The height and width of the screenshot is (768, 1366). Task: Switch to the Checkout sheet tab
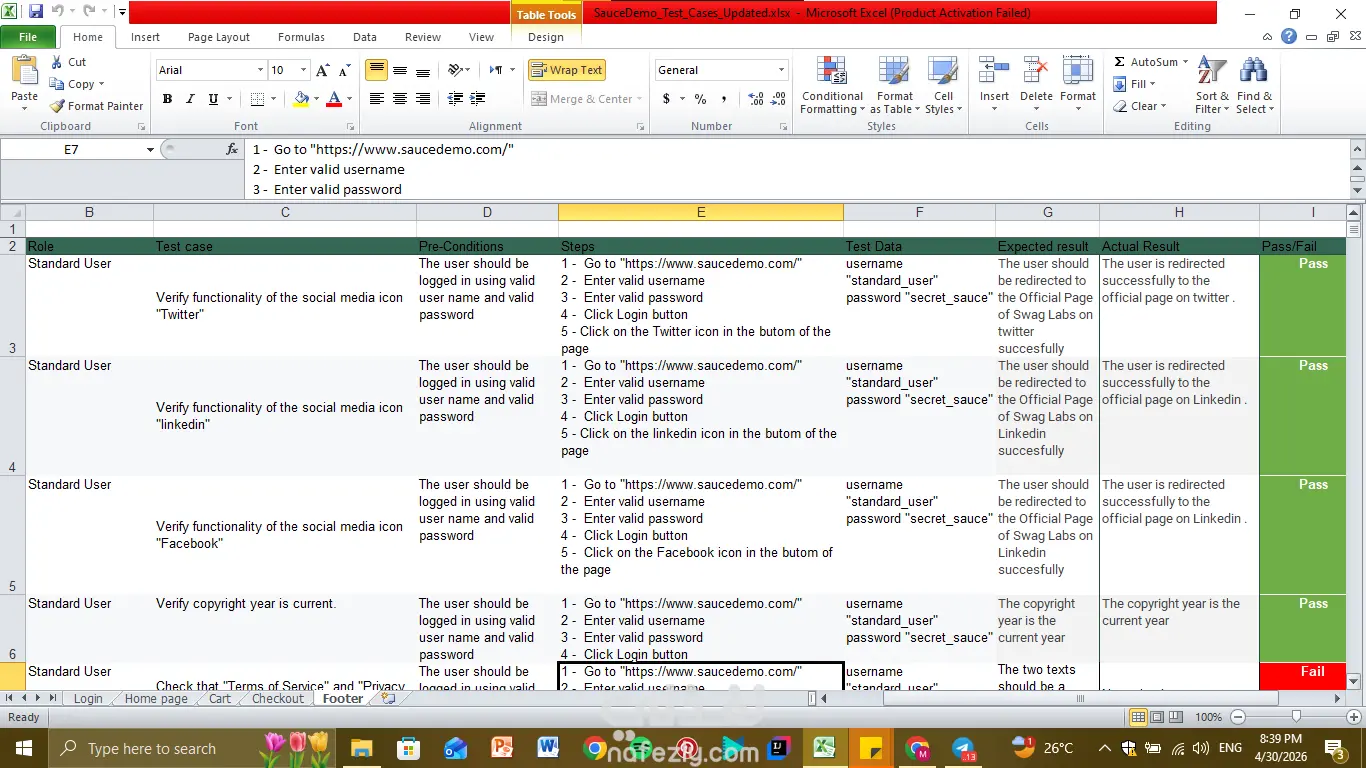278,699
